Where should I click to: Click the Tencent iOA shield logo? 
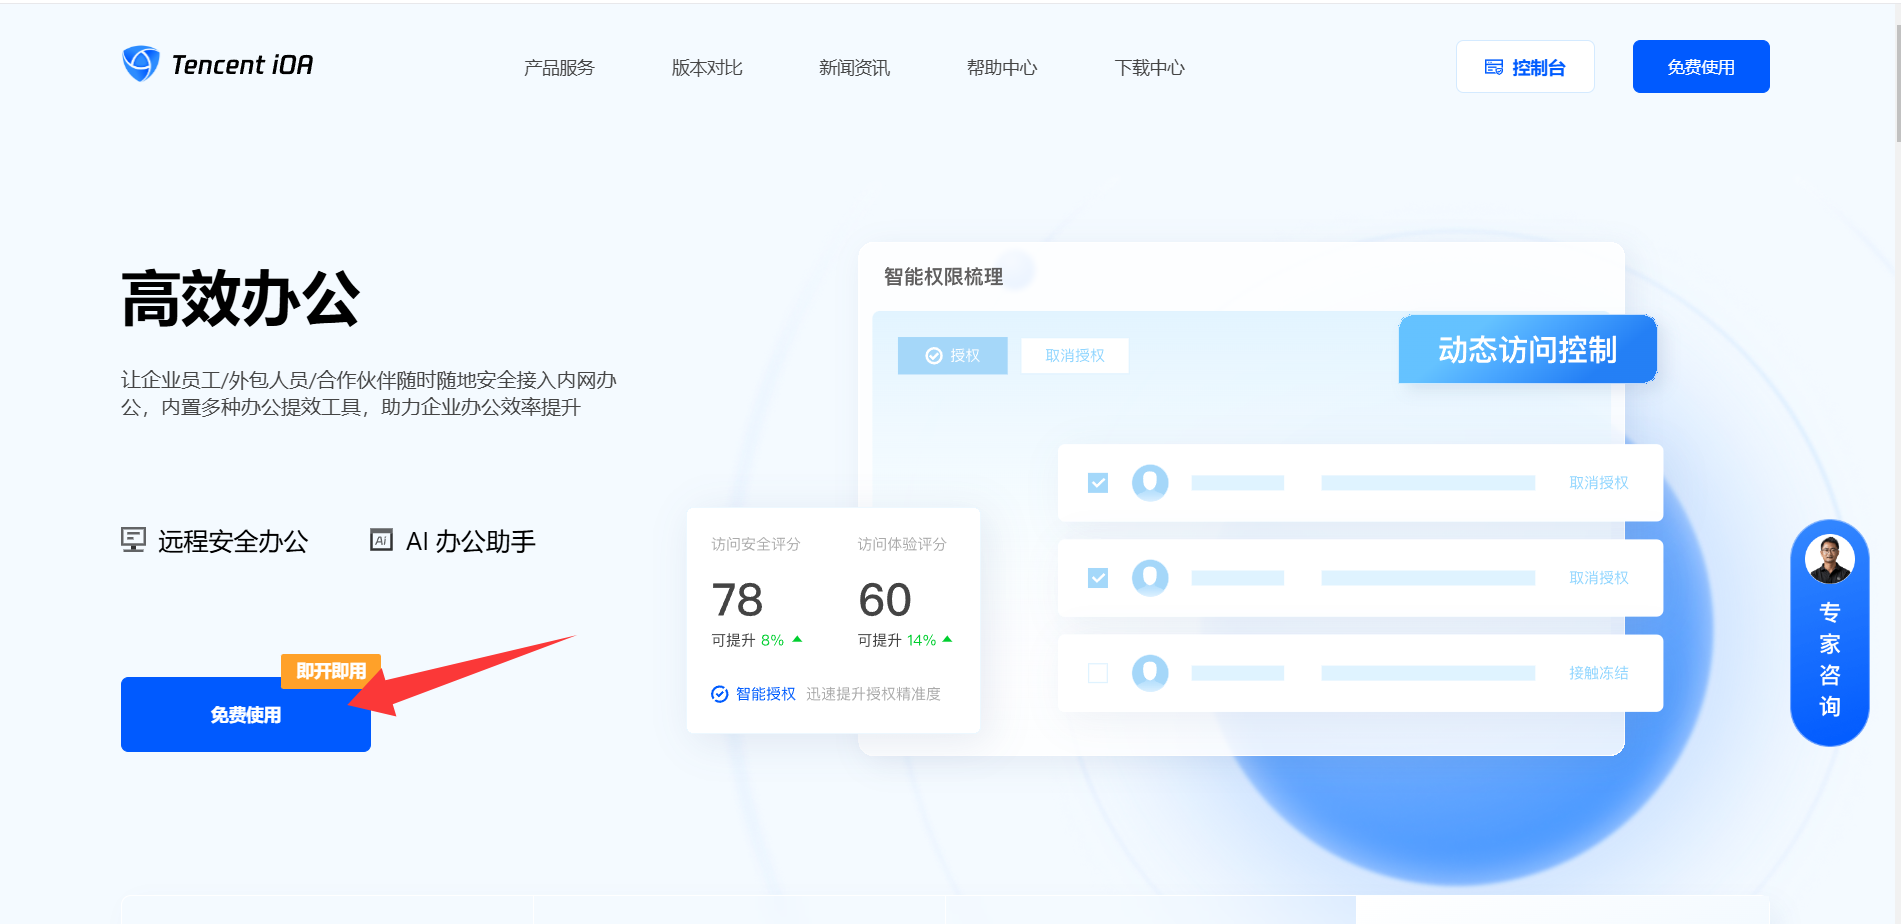pyautogui.click(x=140, y=64)
